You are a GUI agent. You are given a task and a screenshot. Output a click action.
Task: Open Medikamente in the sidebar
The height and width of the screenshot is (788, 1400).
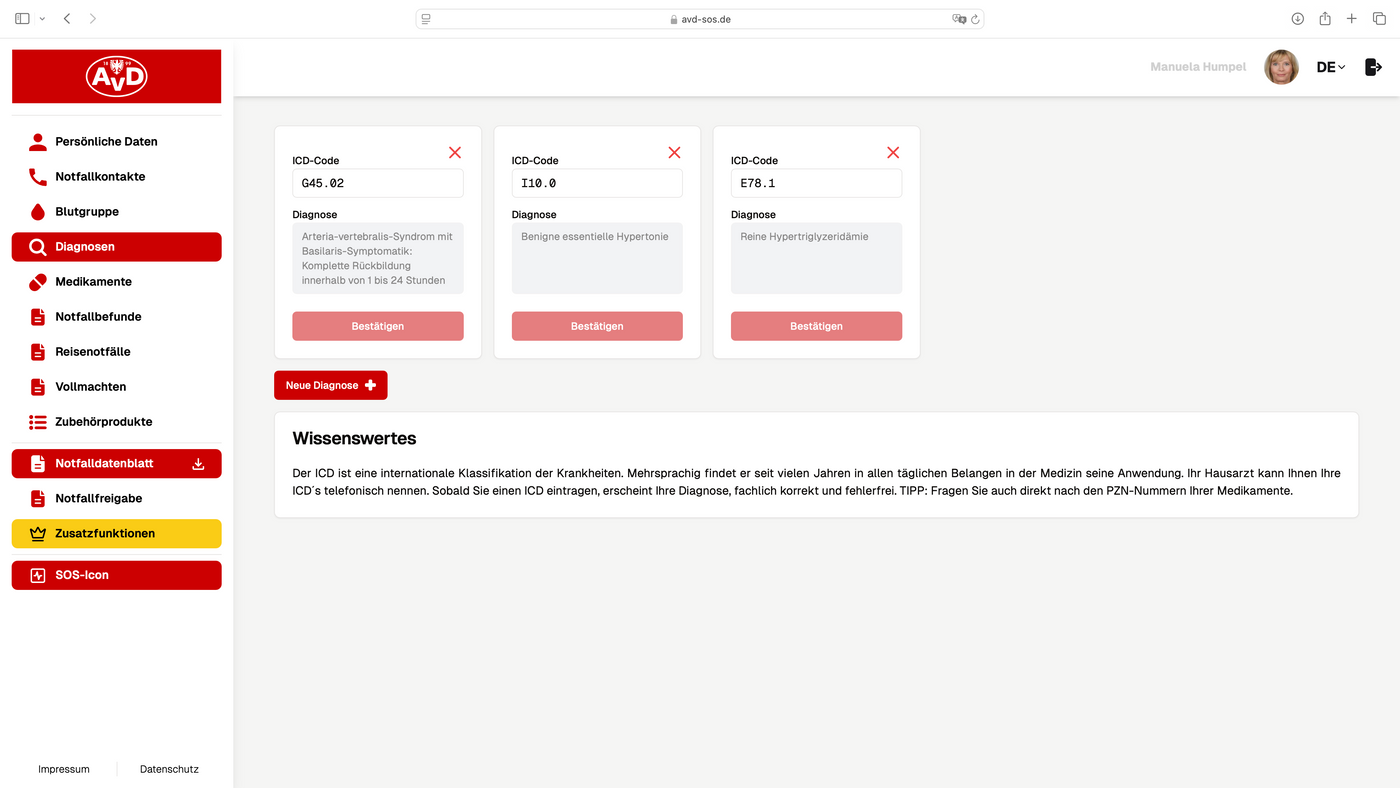[x=116, y=282]
